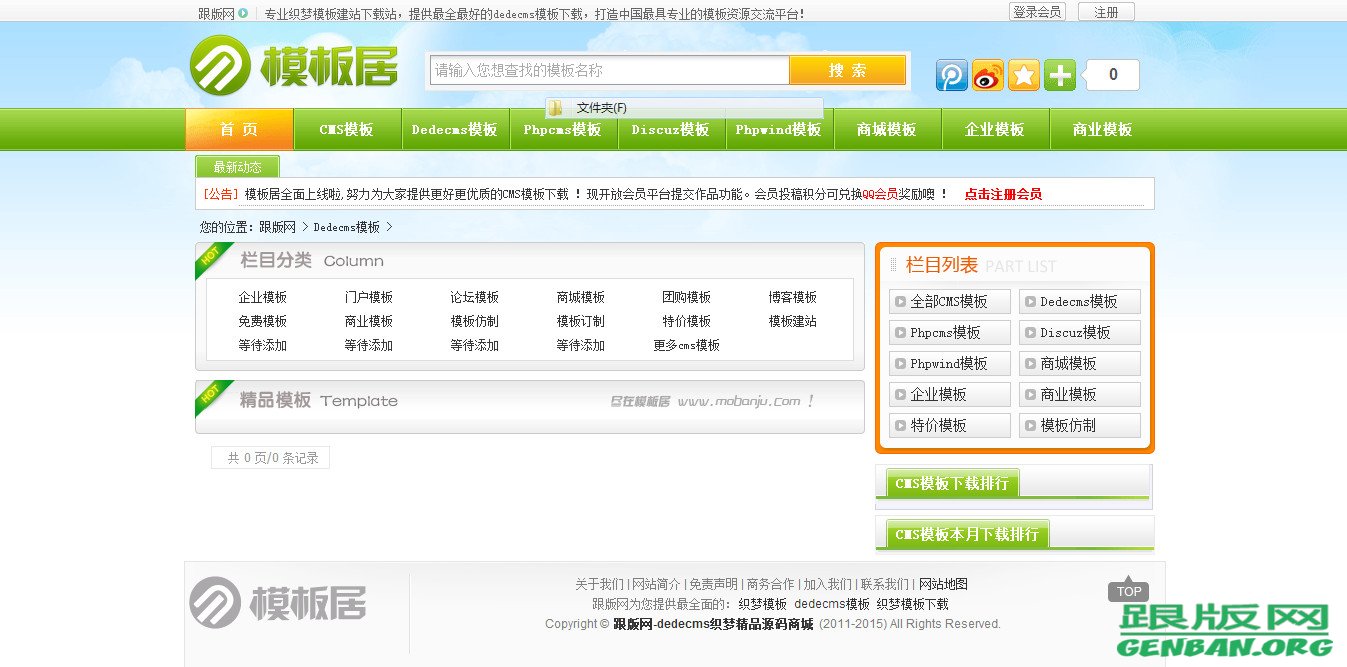Click inside the template search input field
This screenshot has height=667, width=1347.
coord(610,71)
